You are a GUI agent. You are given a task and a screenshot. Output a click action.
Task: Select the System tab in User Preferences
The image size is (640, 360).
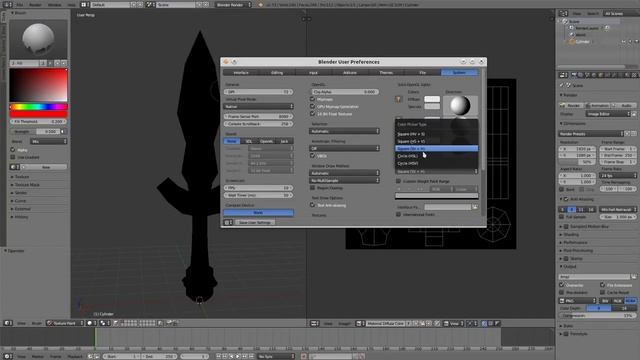(x=459, y=73)
